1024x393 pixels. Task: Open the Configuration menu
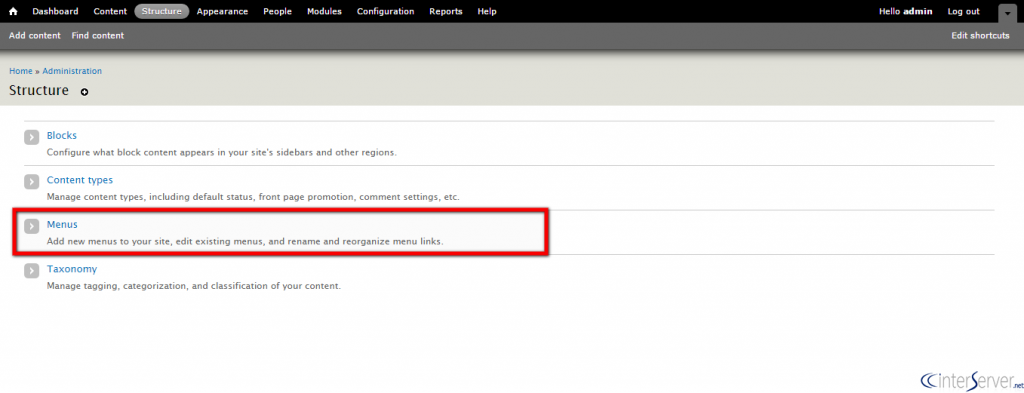[x=385, y=11]
